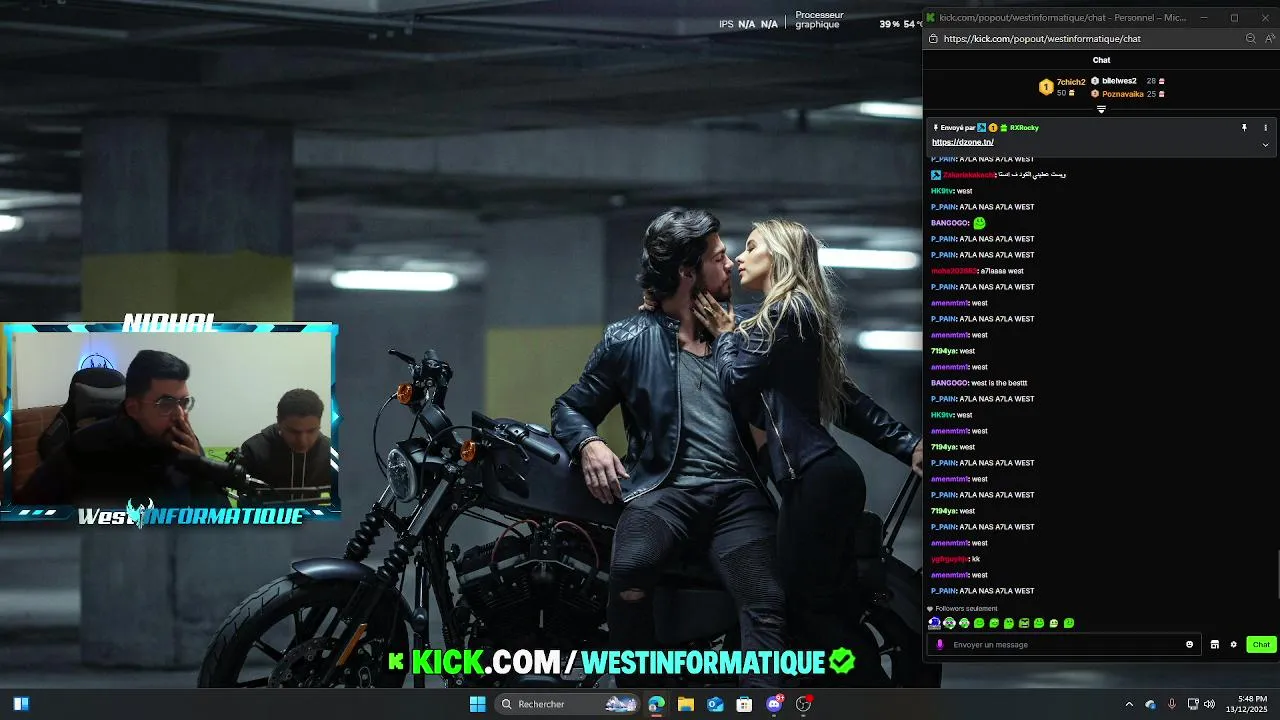Open 7chich2 top gifter entry
The height and width of the screenshot is (720, 1280).
1062,87
